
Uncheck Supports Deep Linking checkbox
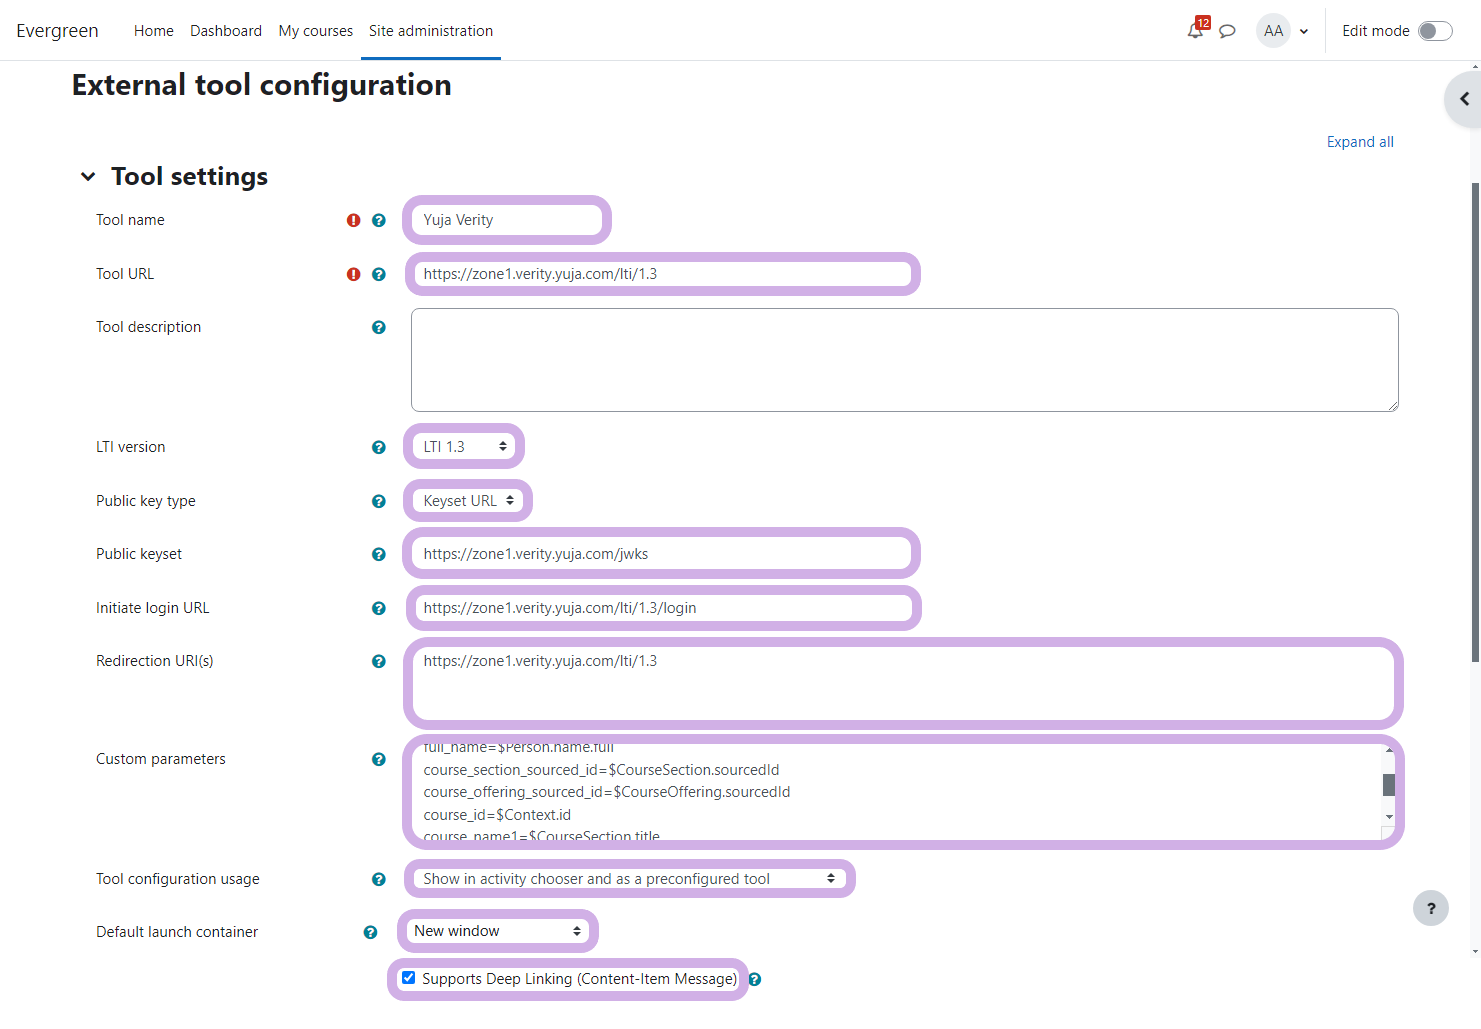[x=409, y=978]
